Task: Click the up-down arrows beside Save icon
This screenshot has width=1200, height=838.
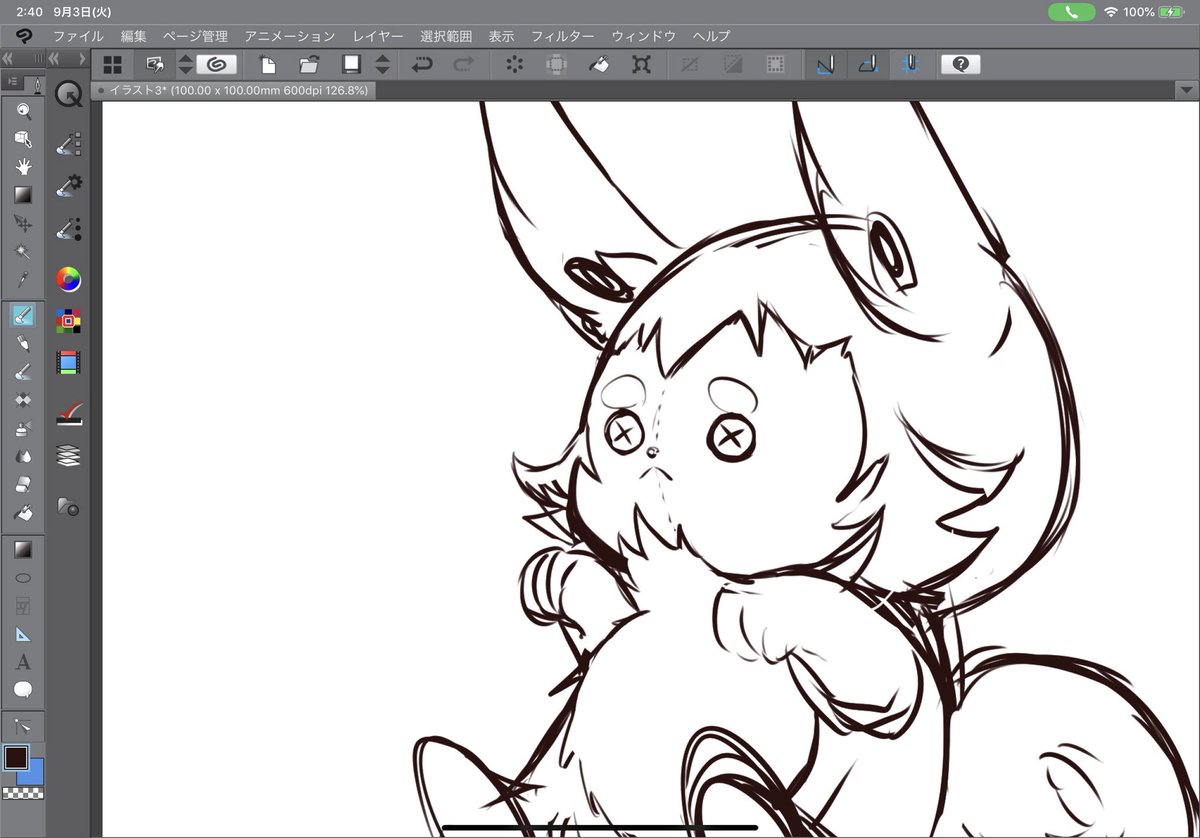Action: [x=383, y=64]
